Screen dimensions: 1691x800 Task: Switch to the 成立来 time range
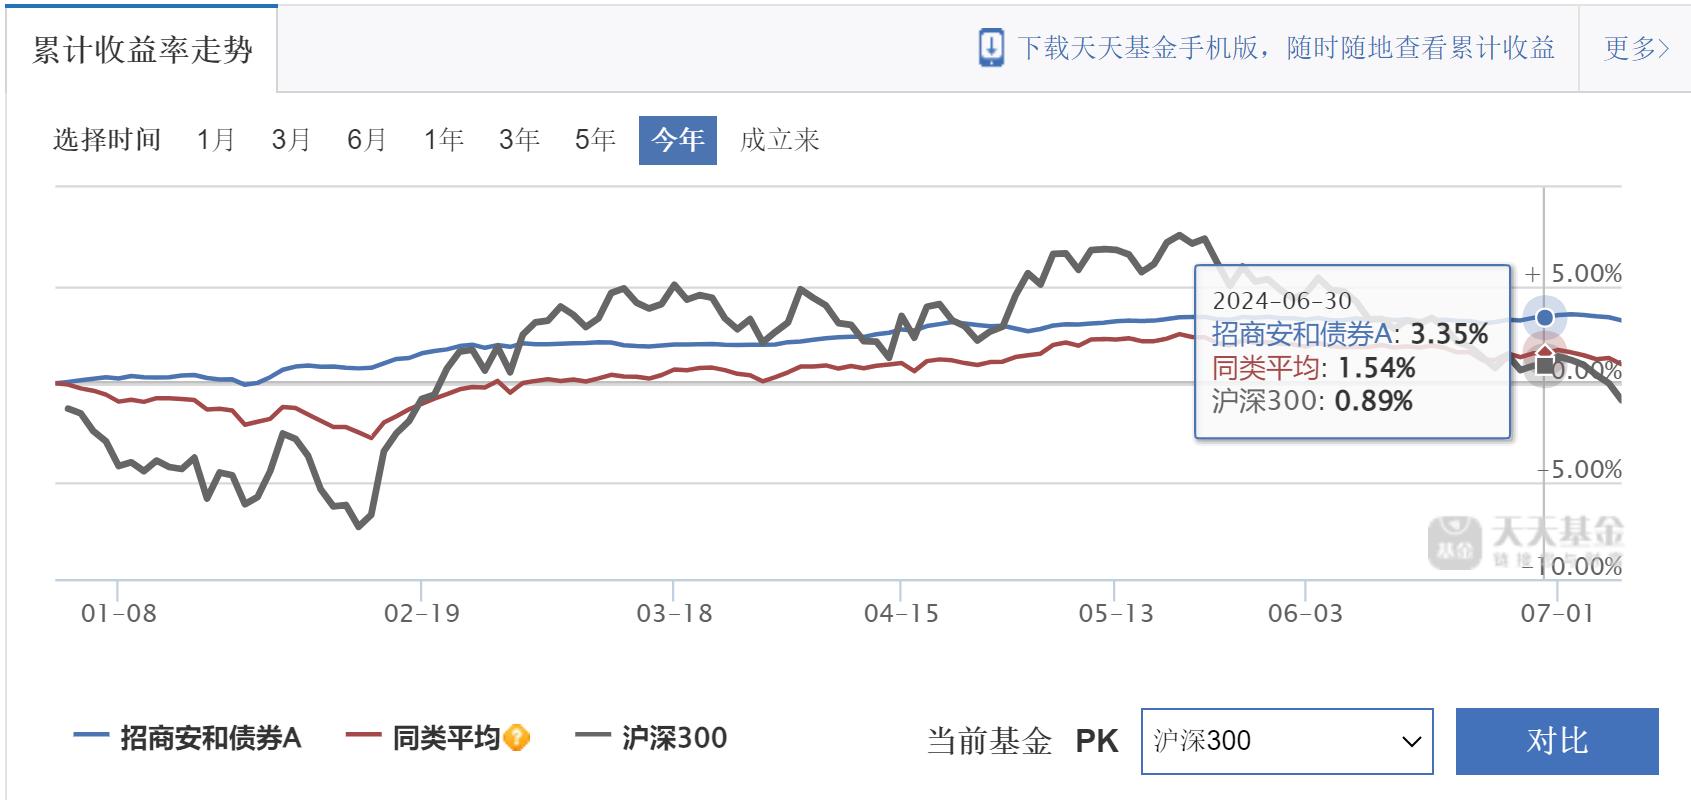[x=779, y=140]
